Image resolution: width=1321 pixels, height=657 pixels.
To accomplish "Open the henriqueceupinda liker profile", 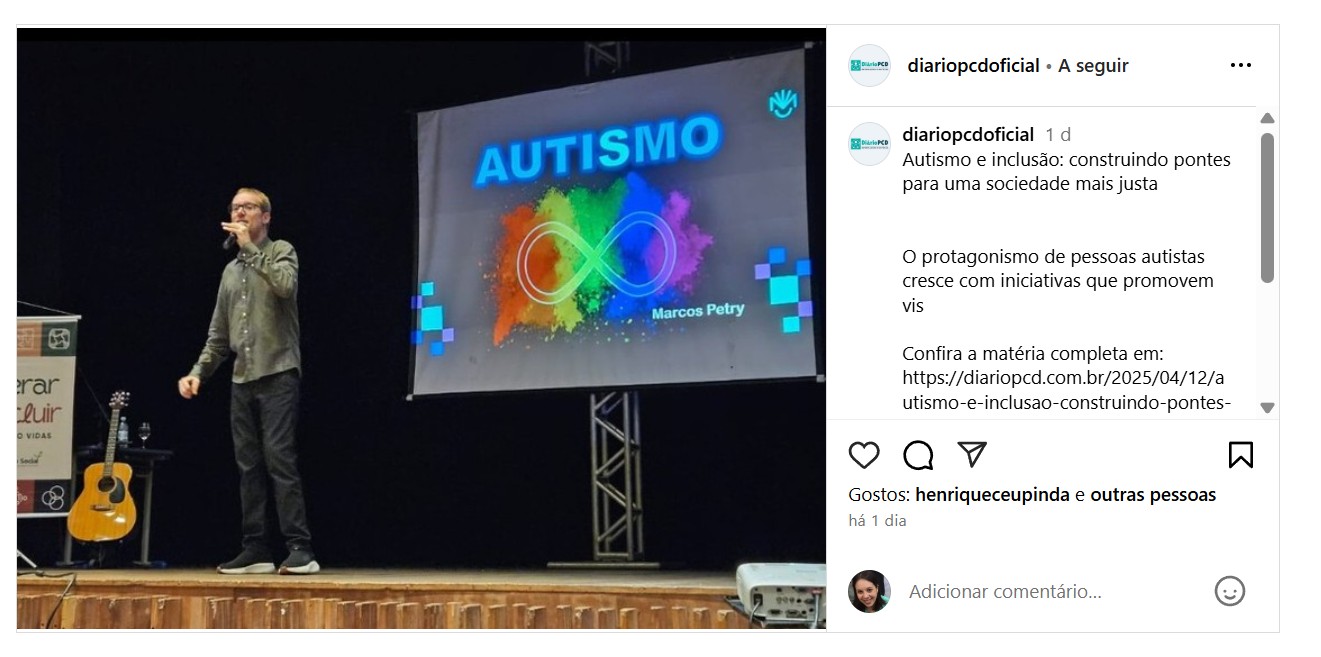I will point(992,495).
